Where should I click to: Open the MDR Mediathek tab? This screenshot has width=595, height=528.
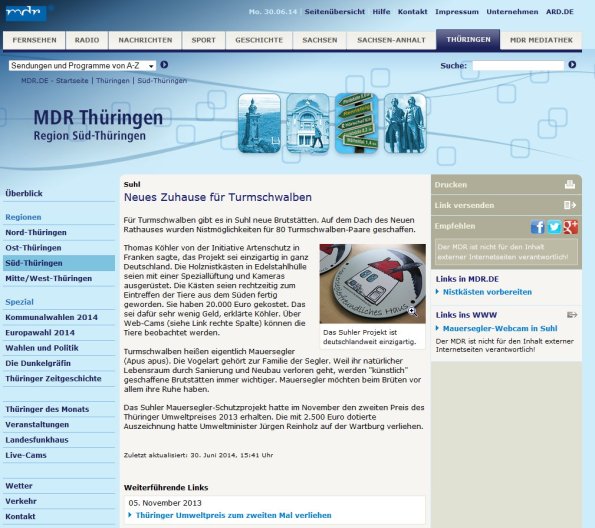(x=541, y=40)
